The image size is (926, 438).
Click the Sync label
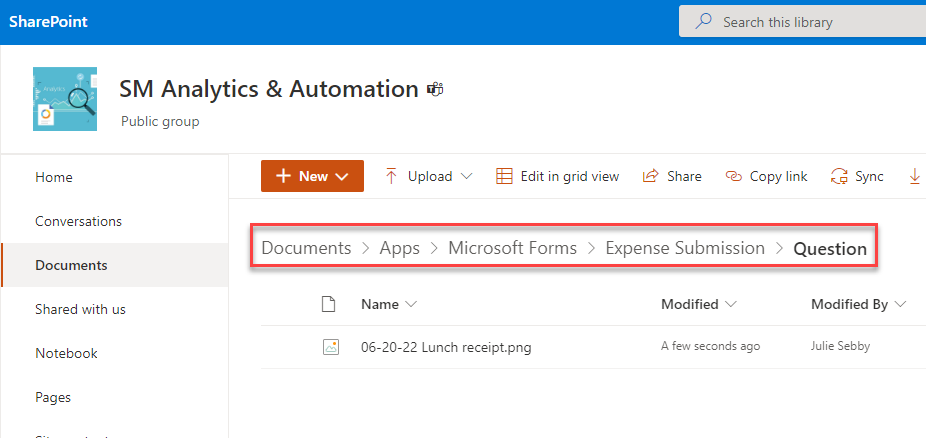[869, 176]
